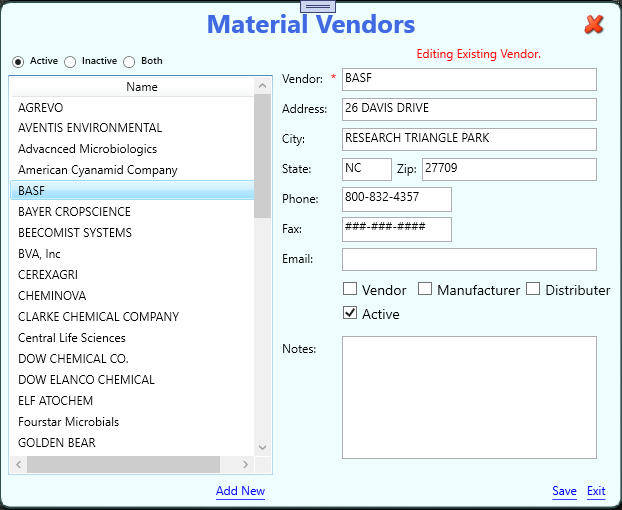The image size is (622, 510).
Task: Click into the Fax field
Action: [397, 229]
